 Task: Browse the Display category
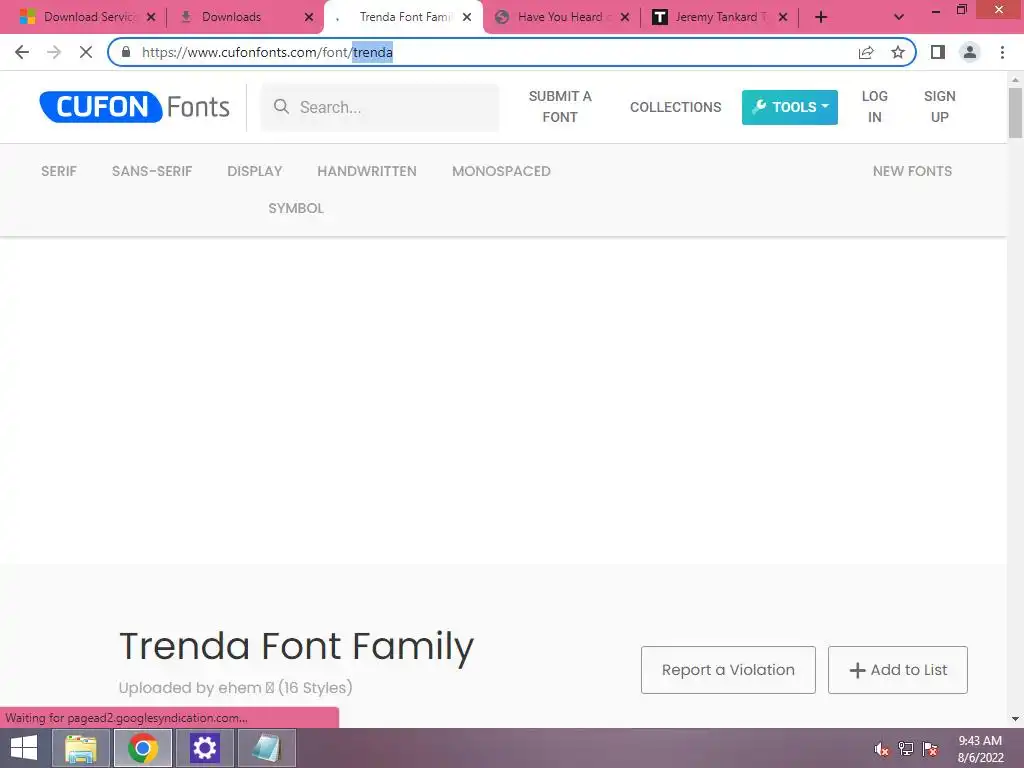click(x=255, y=171)
